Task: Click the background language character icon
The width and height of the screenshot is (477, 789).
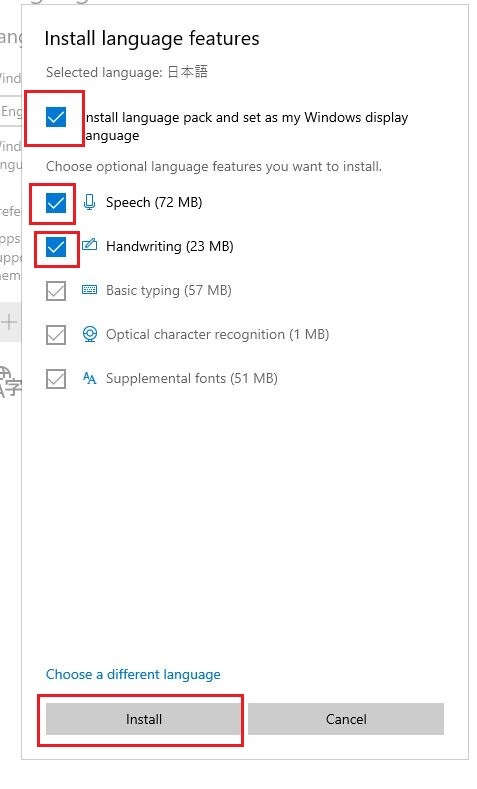Action: pos(10,381)
